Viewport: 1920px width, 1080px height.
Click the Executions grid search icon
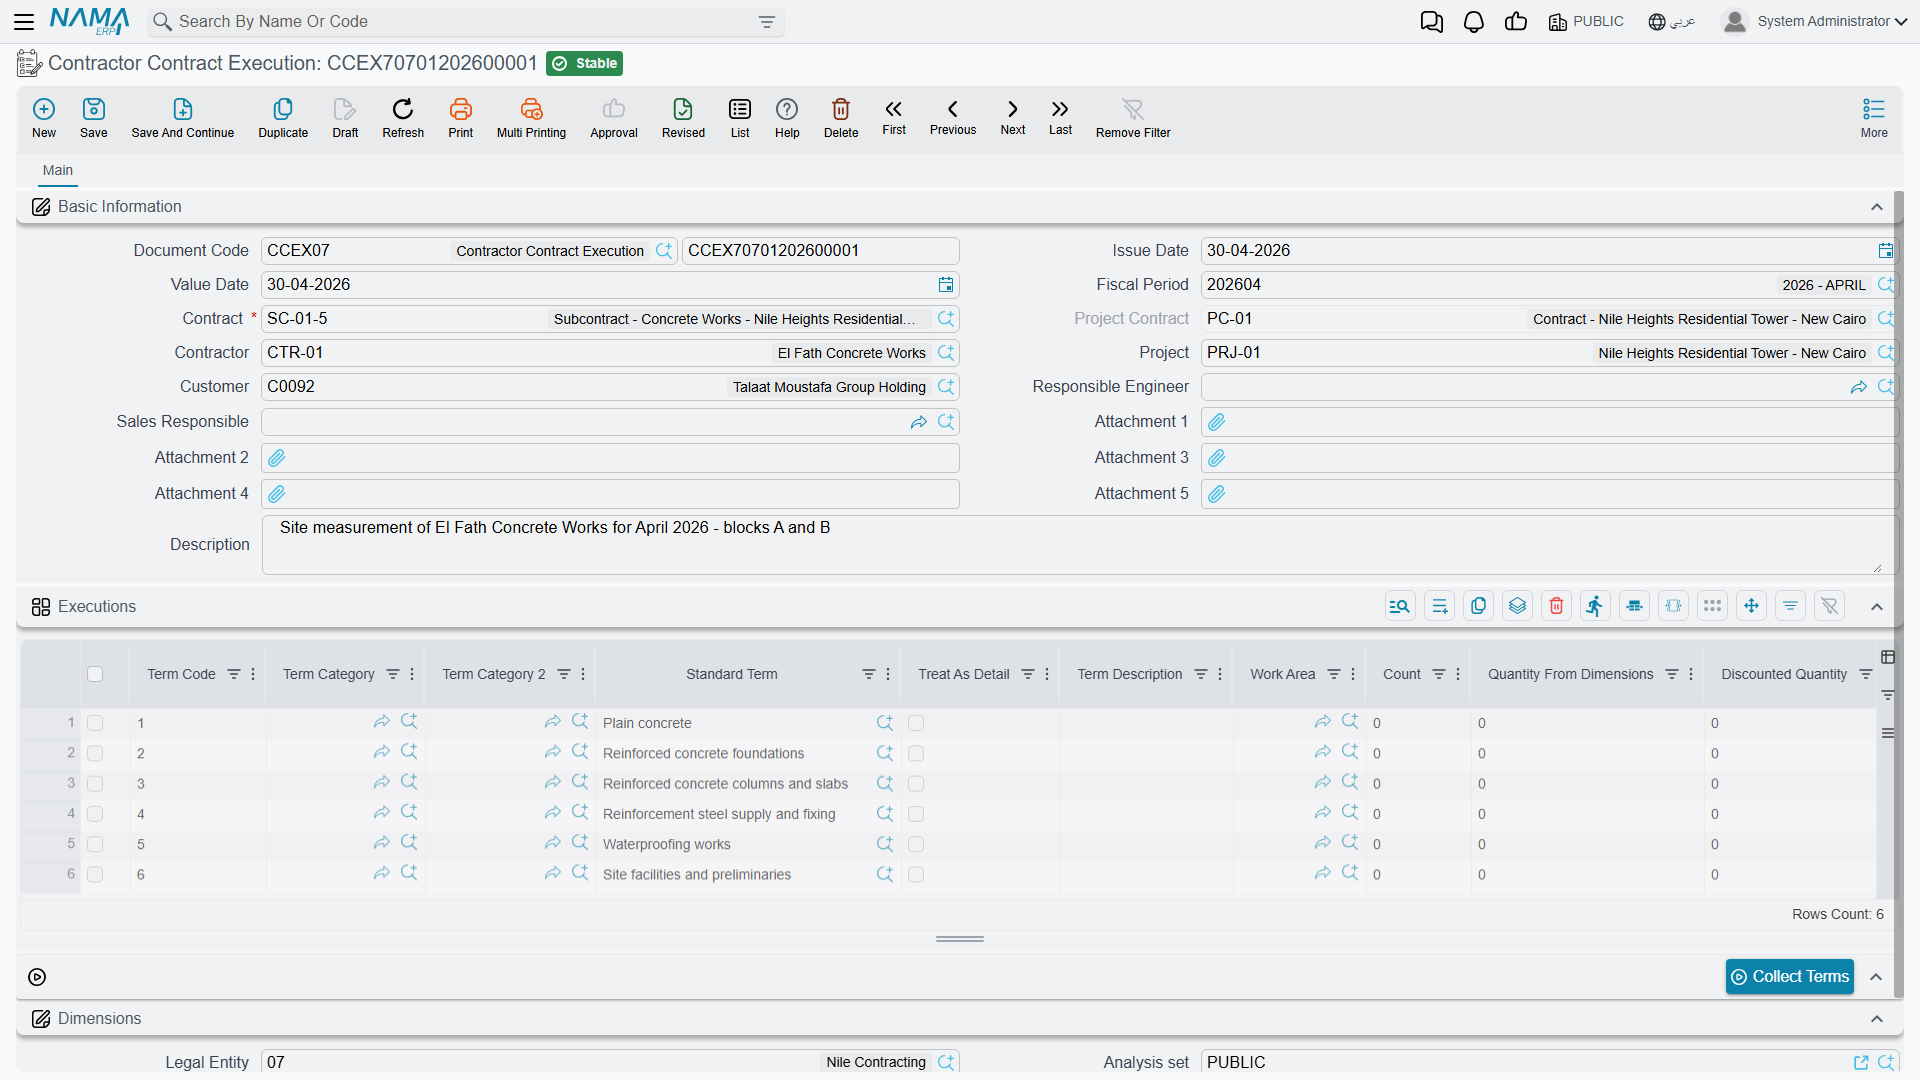click(1400, 606)
